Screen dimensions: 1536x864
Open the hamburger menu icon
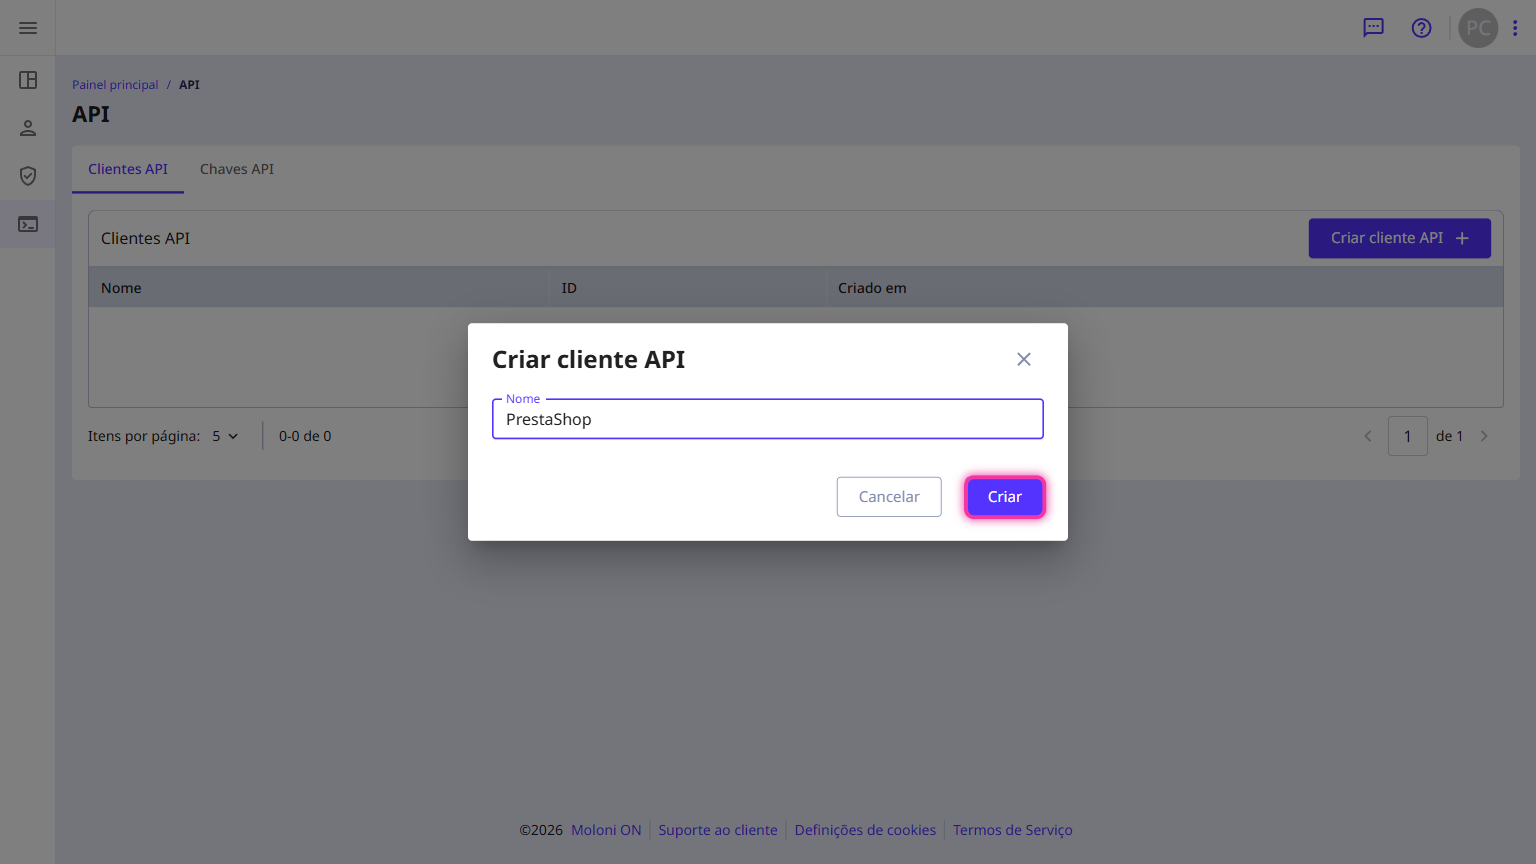coord(28,28)
